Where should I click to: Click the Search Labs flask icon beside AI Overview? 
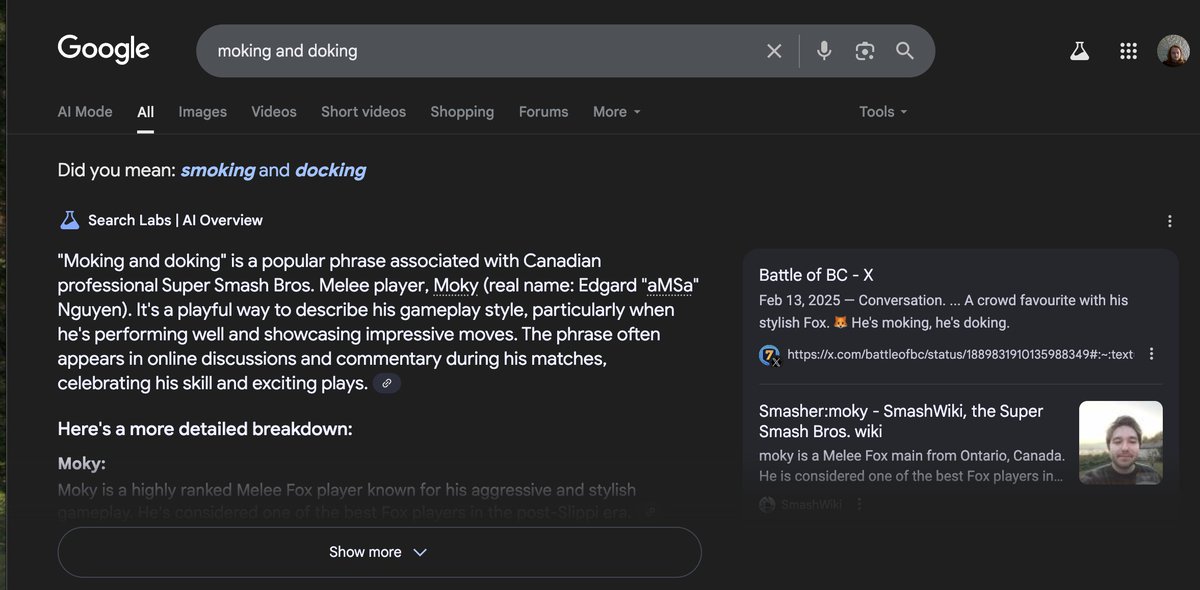click(x=69, y=220)
